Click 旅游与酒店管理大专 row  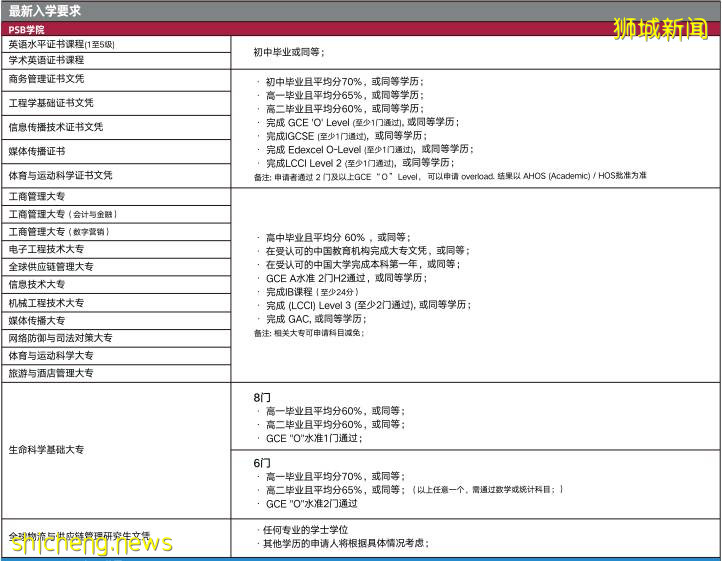click(116, 373)
